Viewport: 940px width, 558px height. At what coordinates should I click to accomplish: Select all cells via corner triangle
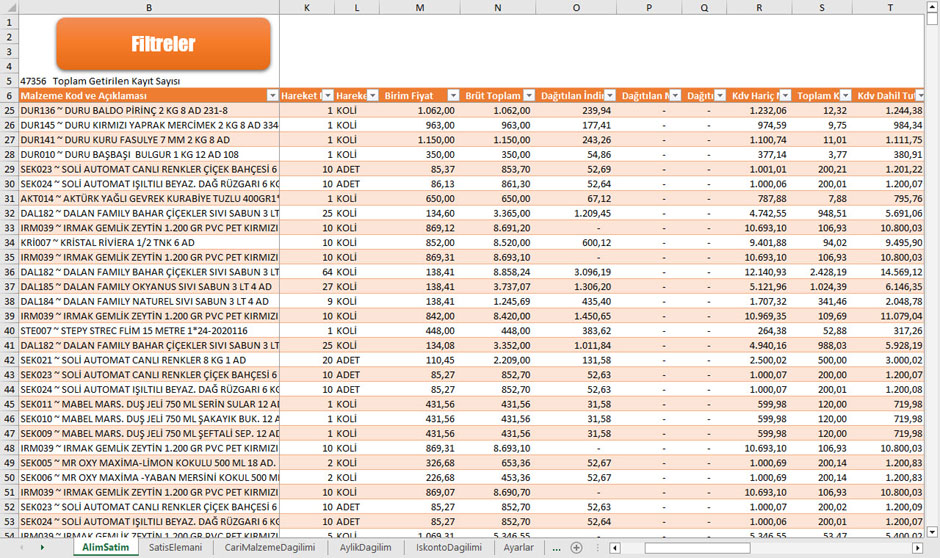click(9, 7)
